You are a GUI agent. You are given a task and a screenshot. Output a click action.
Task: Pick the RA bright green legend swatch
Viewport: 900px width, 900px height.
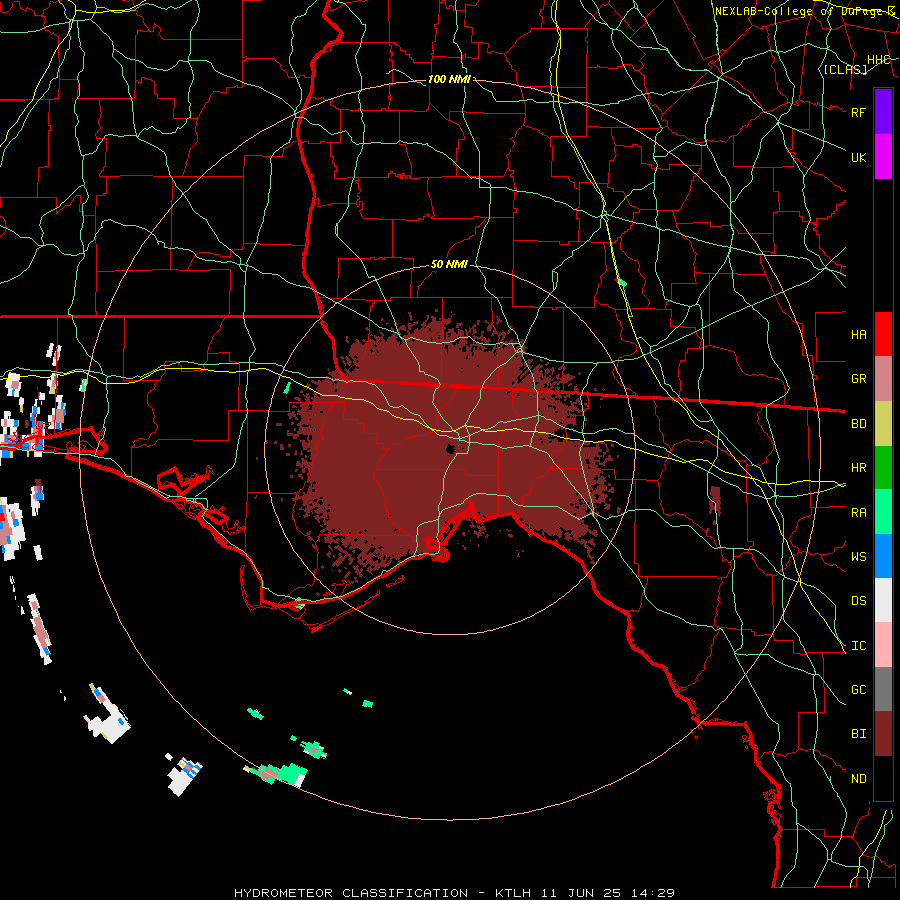(x=883, y=512)
